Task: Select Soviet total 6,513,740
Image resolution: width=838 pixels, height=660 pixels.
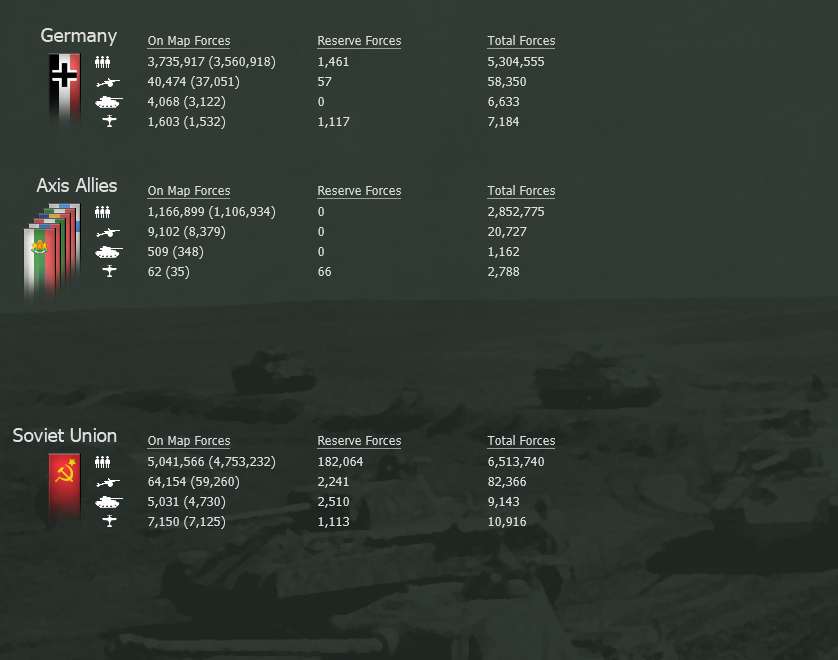Action: pos(516,462)
